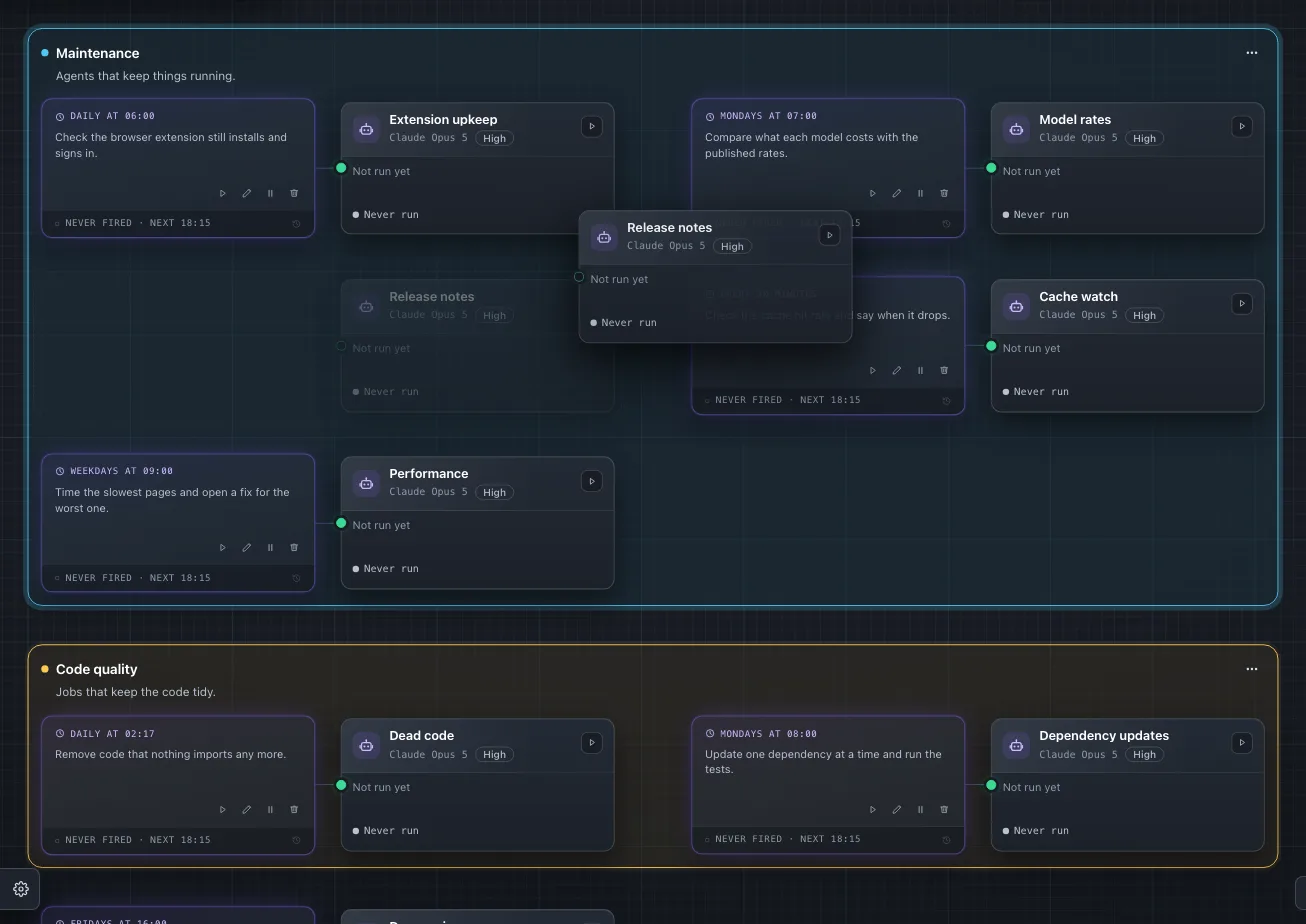Screen dimensions: 1306x924
Task: Delete the Daily at 02:17 trigger
Action: click(x=294, y=809)
